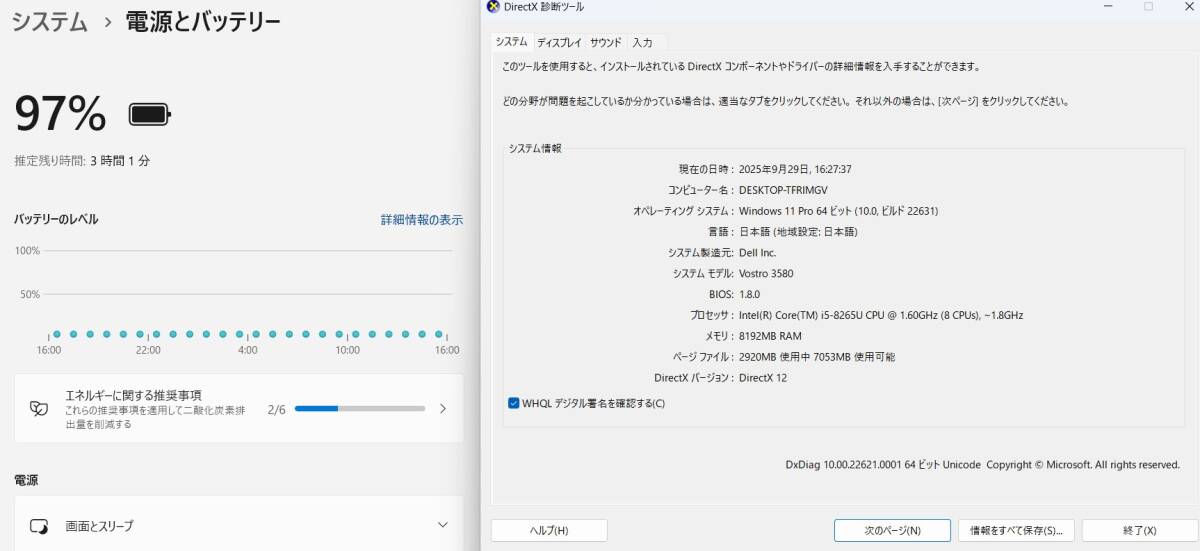Click the 電源とバッテリー page heading
This screenshot has height=551, width=1200.
pos(202,22)
